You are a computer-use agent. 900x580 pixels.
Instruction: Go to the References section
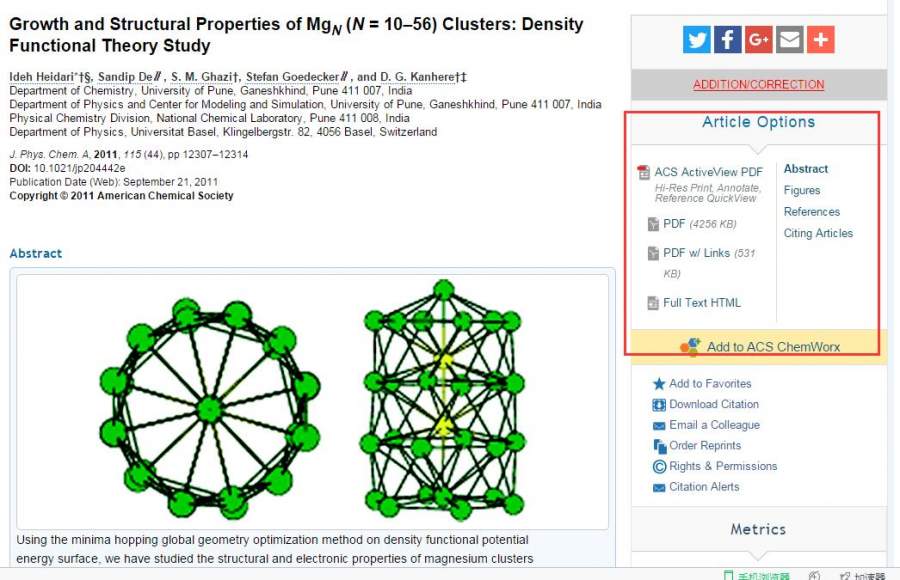click(812, 212)
